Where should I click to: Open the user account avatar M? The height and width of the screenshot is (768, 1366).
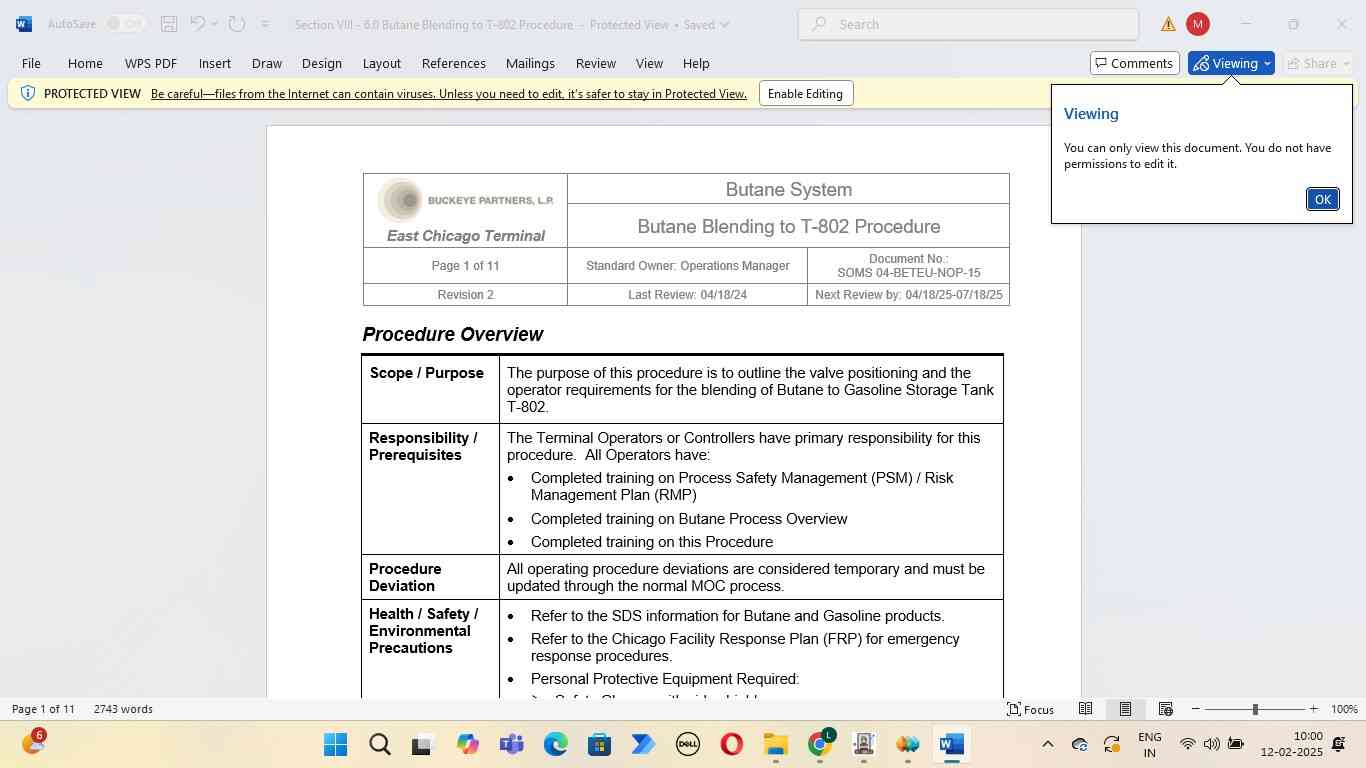click(x=1198, y=24)
